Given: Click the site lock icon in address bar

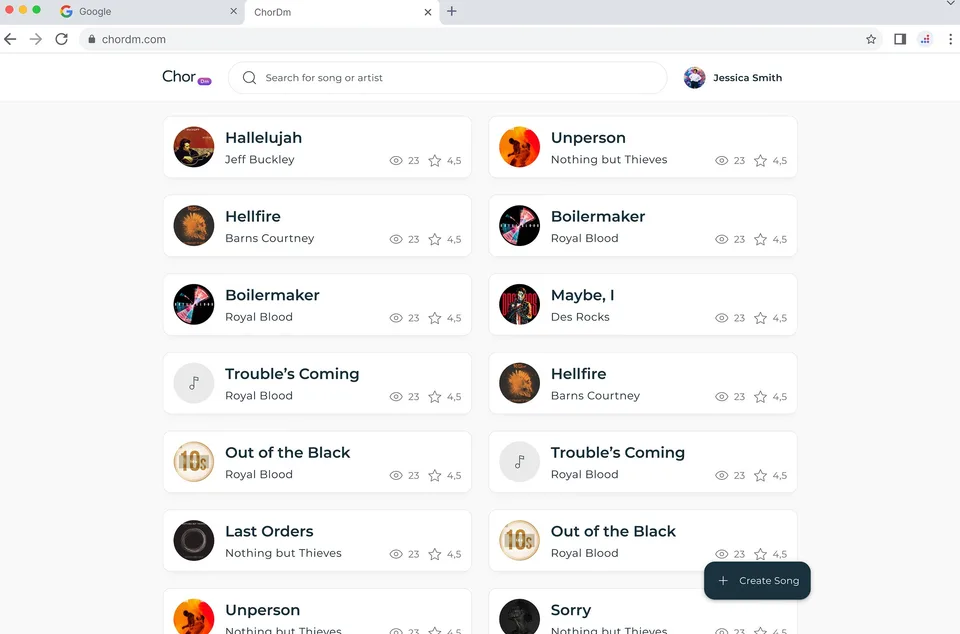Looking at the screenshot, I should click(92, 39).
